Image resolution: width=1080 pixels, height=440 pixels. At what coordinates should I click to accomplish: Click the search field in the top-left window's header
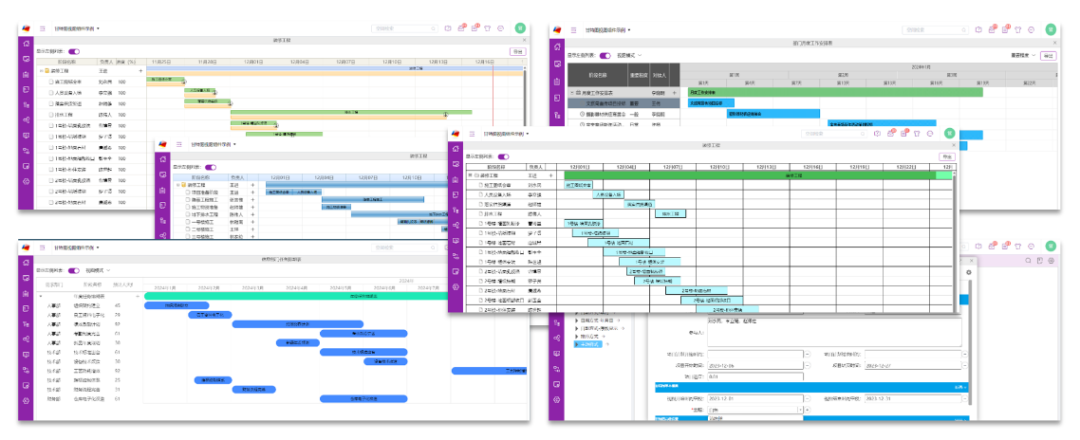404,29
